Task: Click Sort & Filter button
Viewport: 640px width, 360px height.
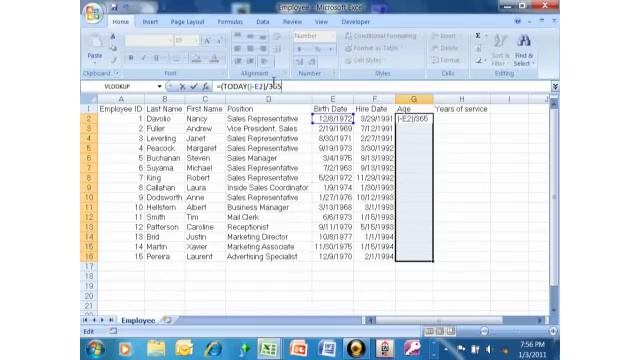Action: click(500, 51)
